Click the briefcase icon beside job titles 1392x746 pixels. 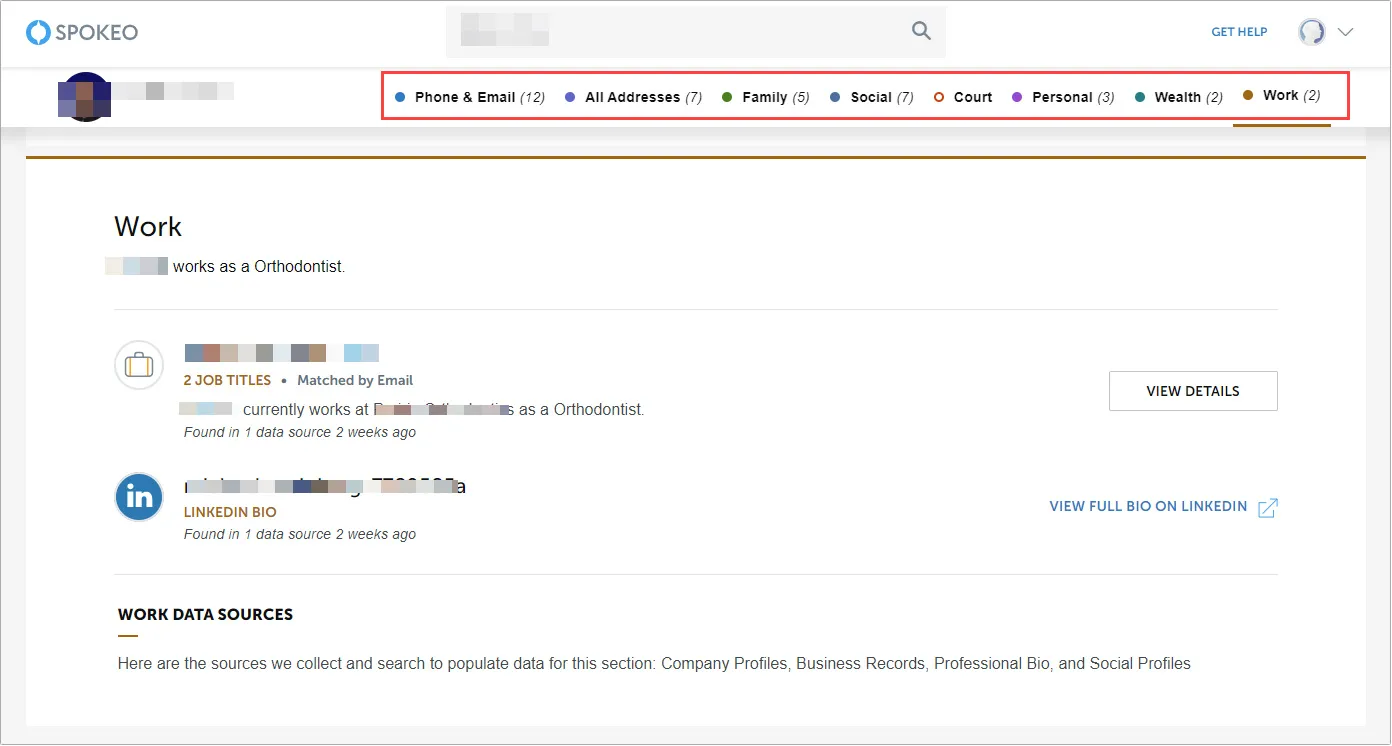click(138, 365)
